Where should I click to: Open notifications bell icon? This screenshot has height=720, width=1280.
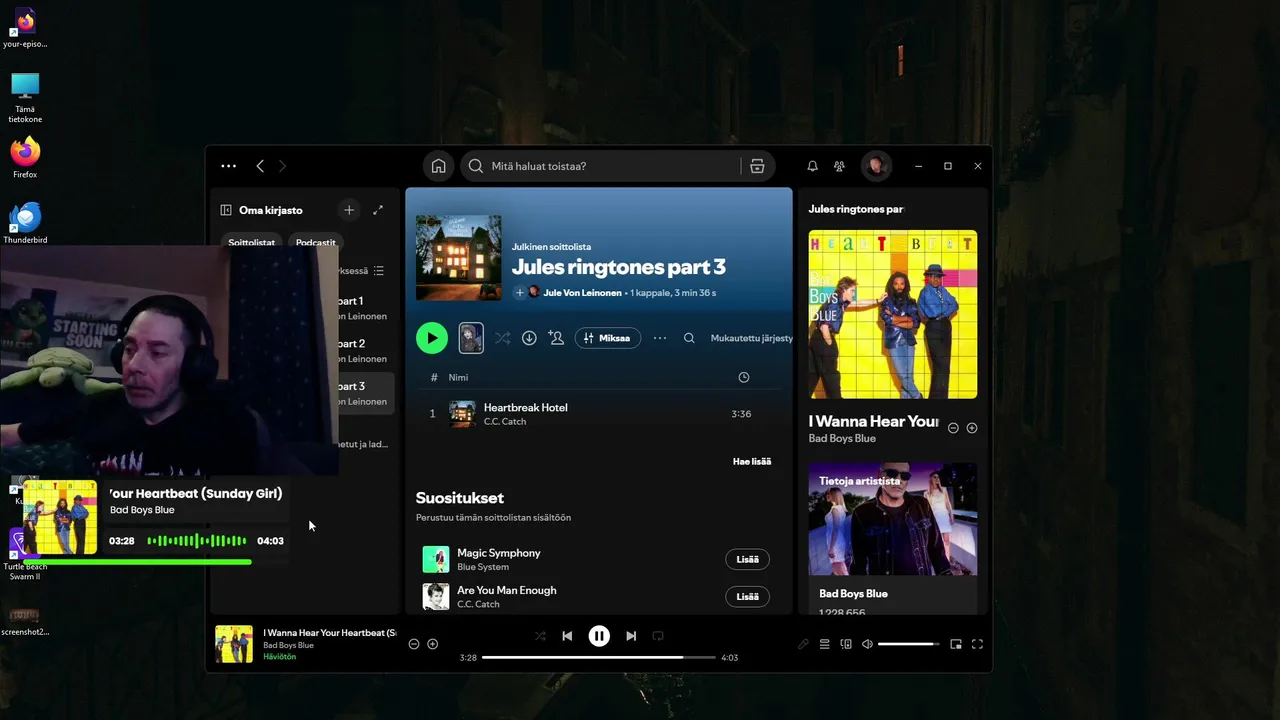[x=812, y=166]
